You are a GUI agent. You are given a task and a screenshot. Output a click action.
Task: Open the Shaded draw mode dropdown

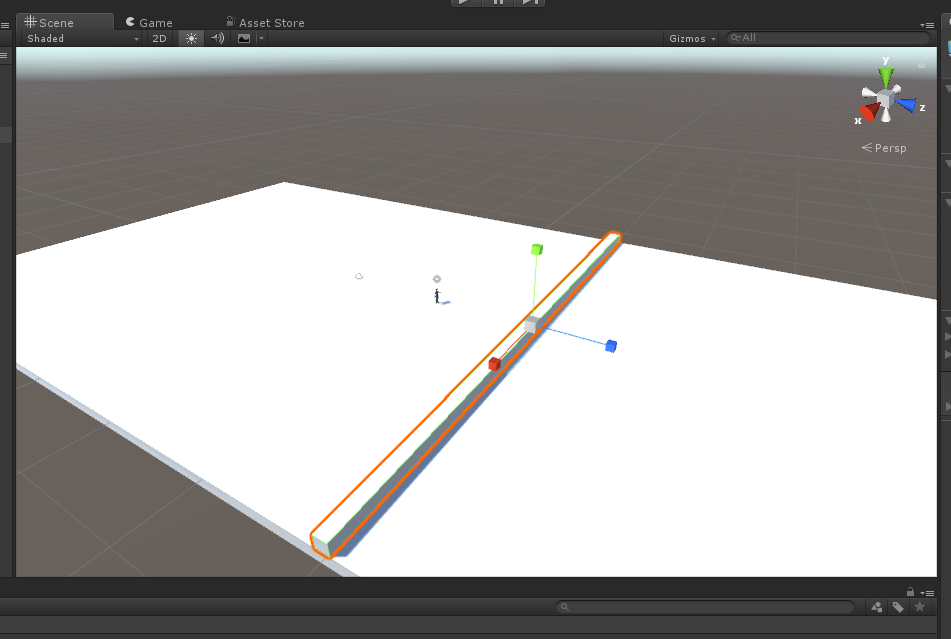tap(82, 38)
